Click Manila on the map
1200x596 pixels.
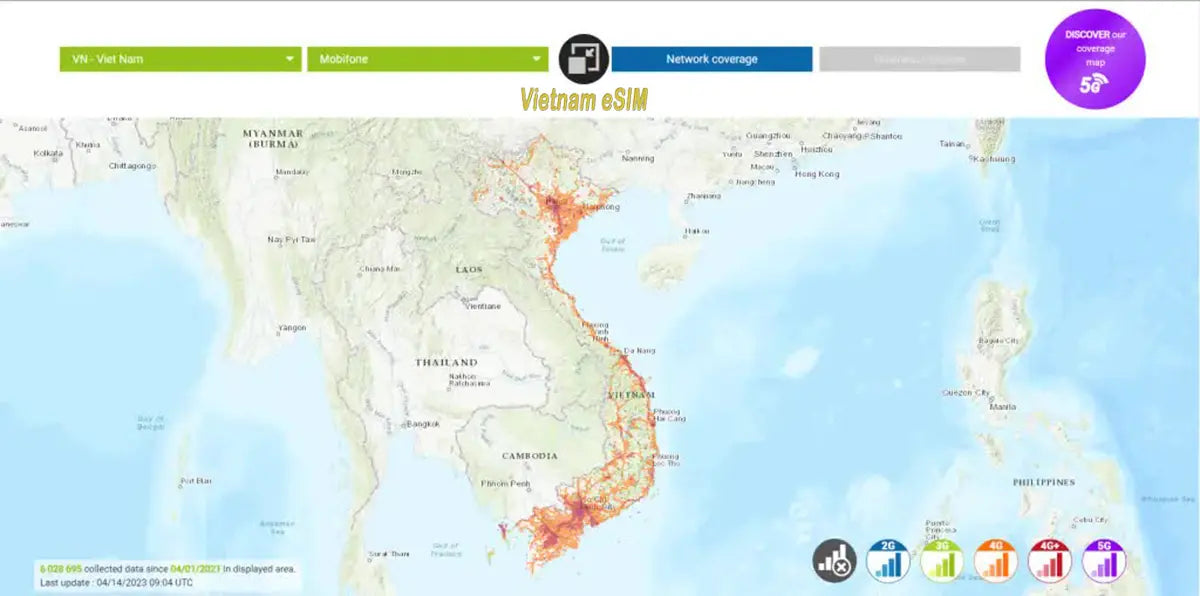(x=1002, y=407)
